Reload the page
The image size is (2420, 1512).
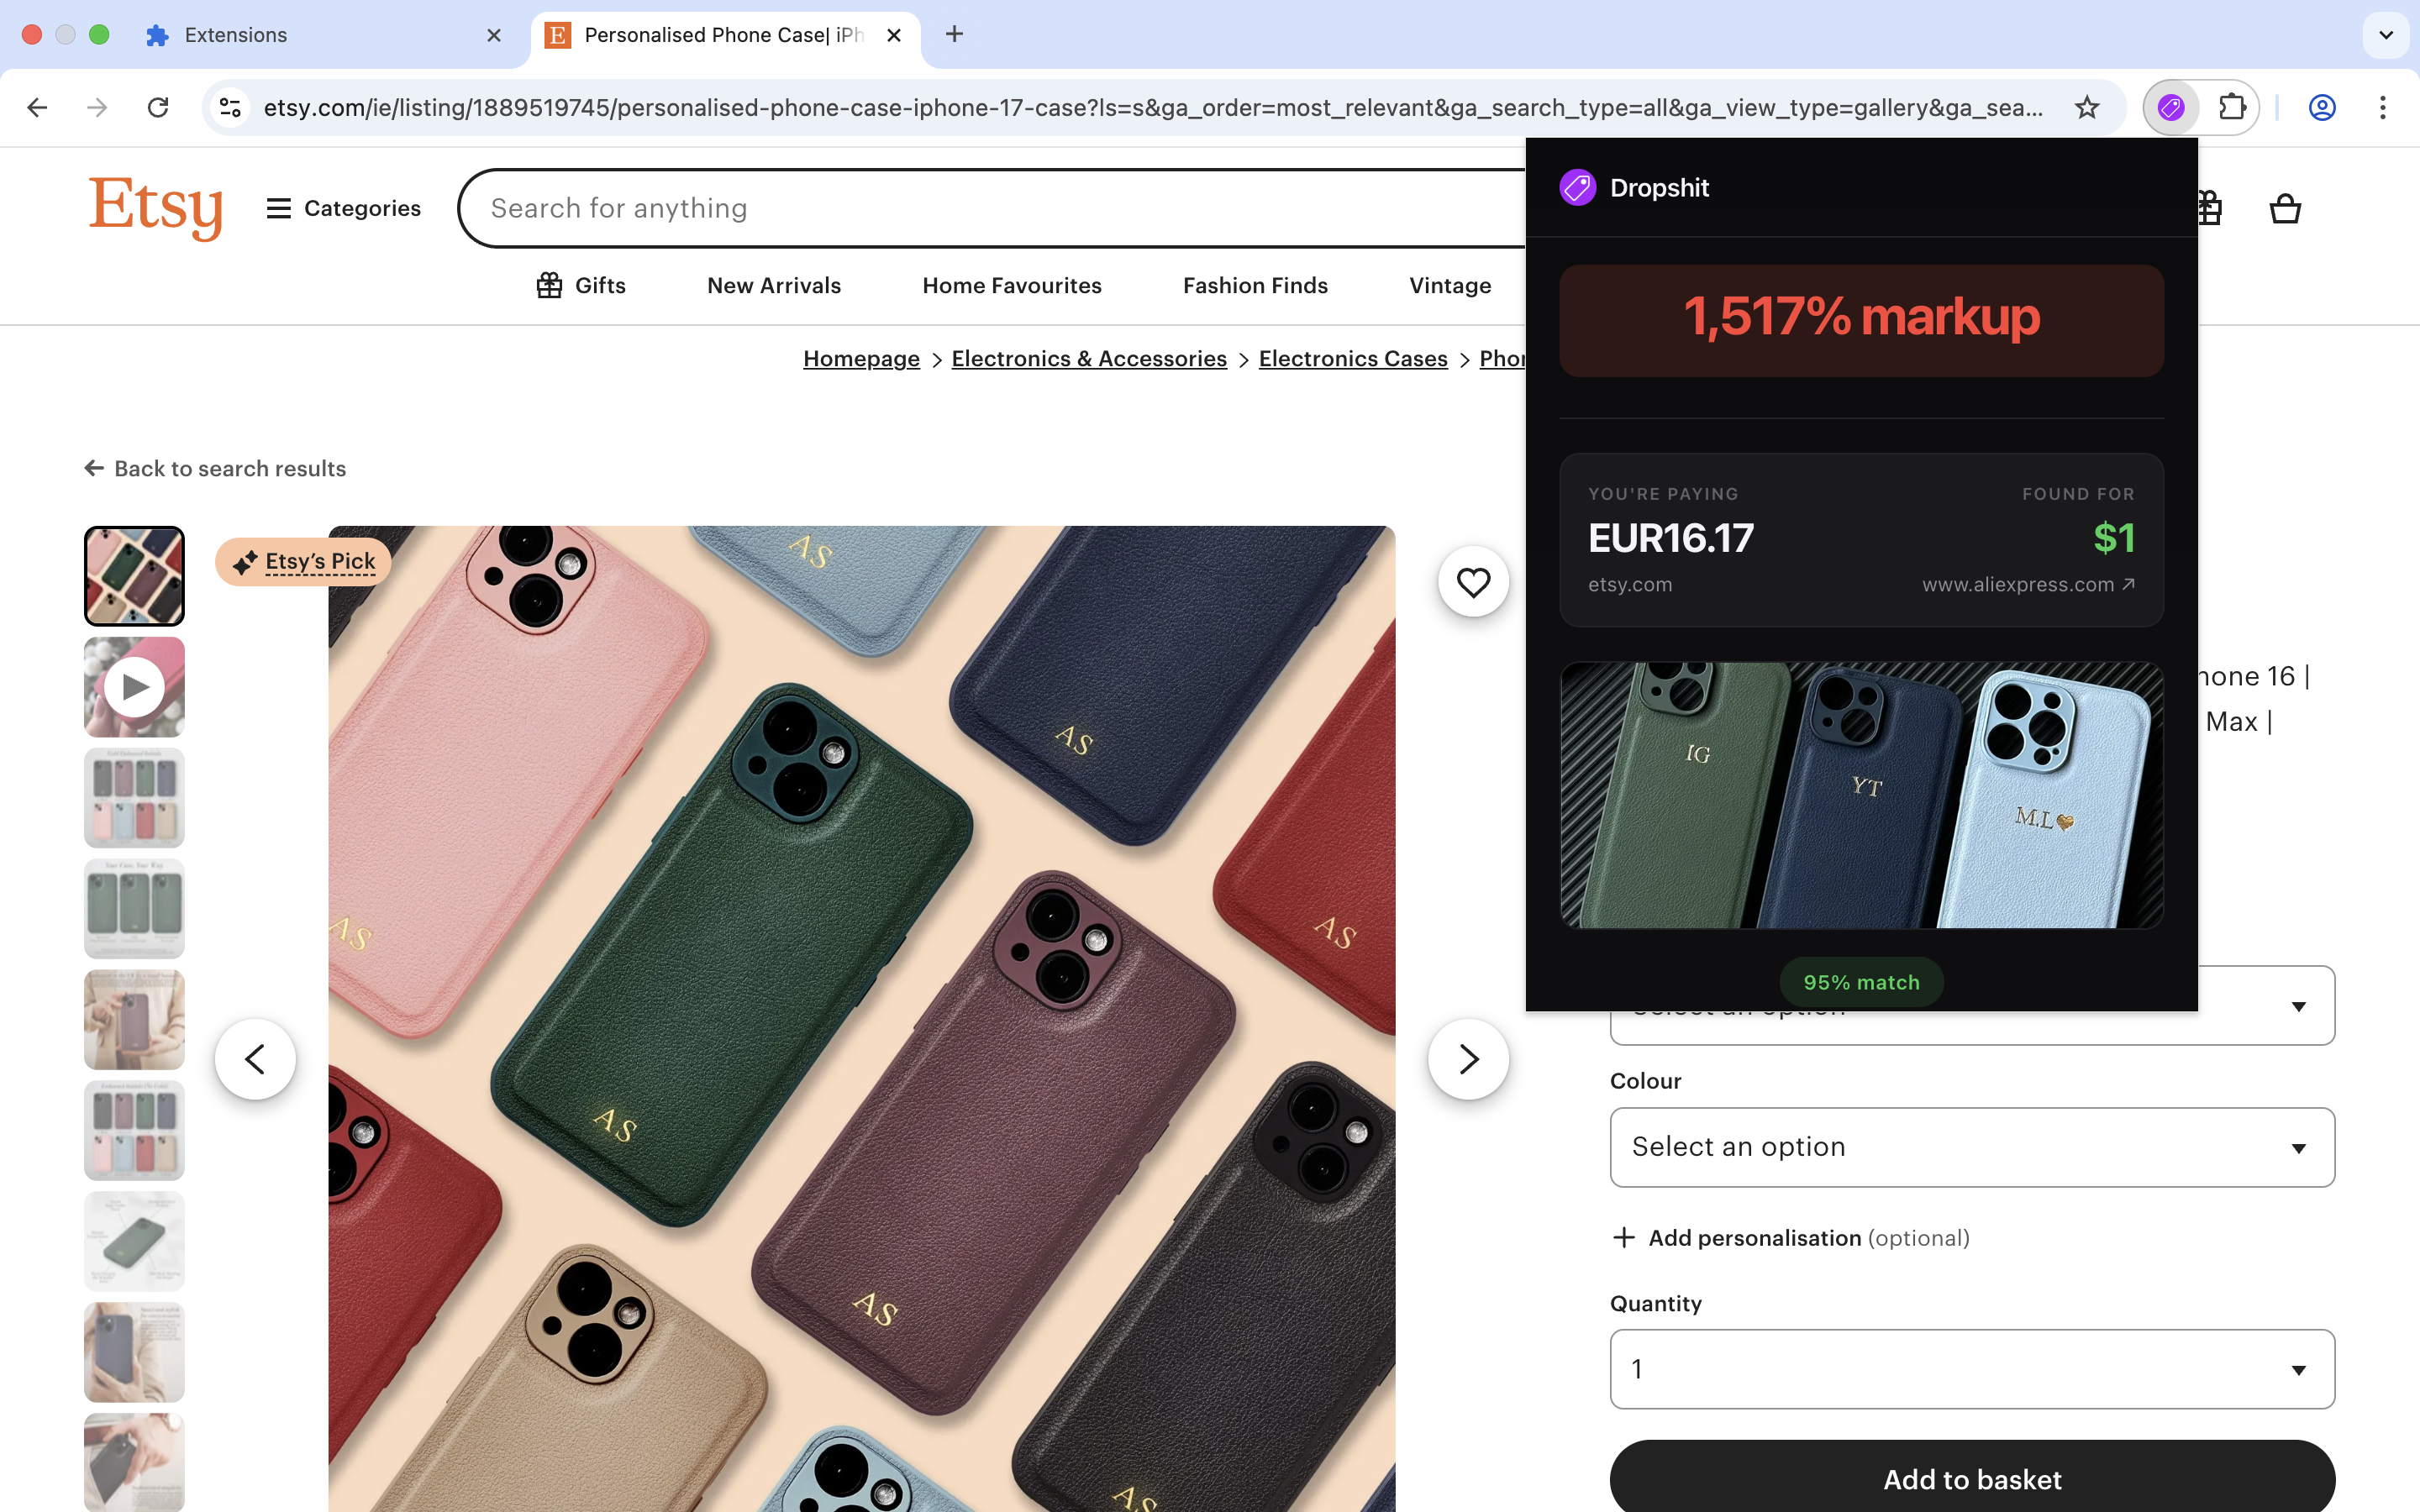[158, 107]
